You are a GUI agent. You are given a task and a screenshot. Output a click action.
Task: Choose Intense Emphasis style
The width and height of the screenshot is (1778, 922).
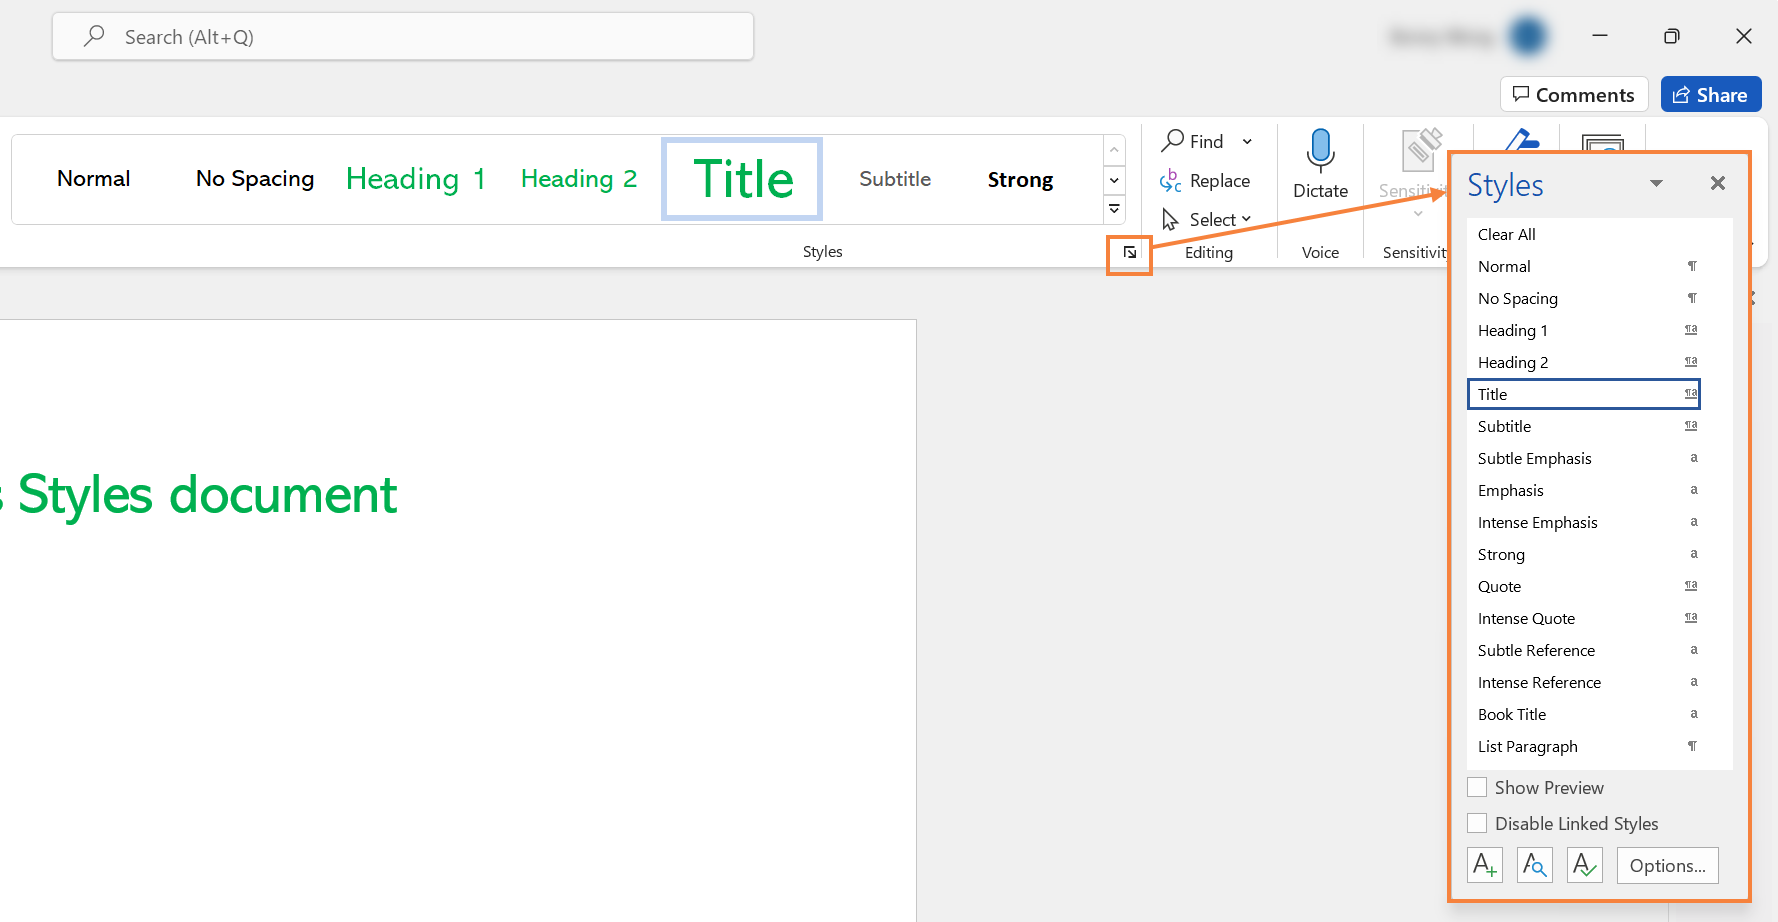[1584, 522]
